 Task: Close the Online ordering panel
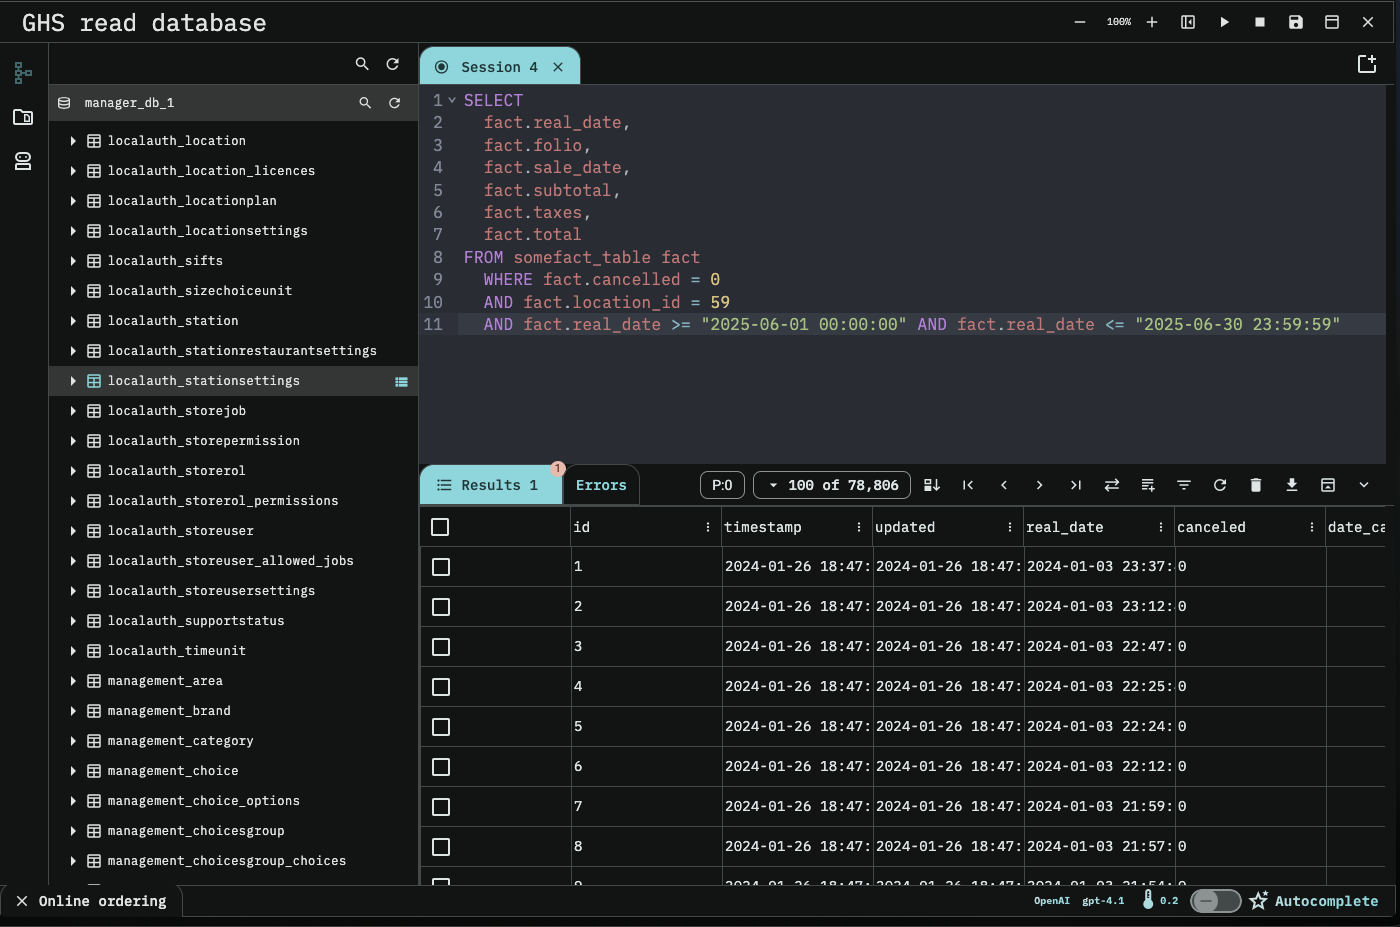[22, 901]
